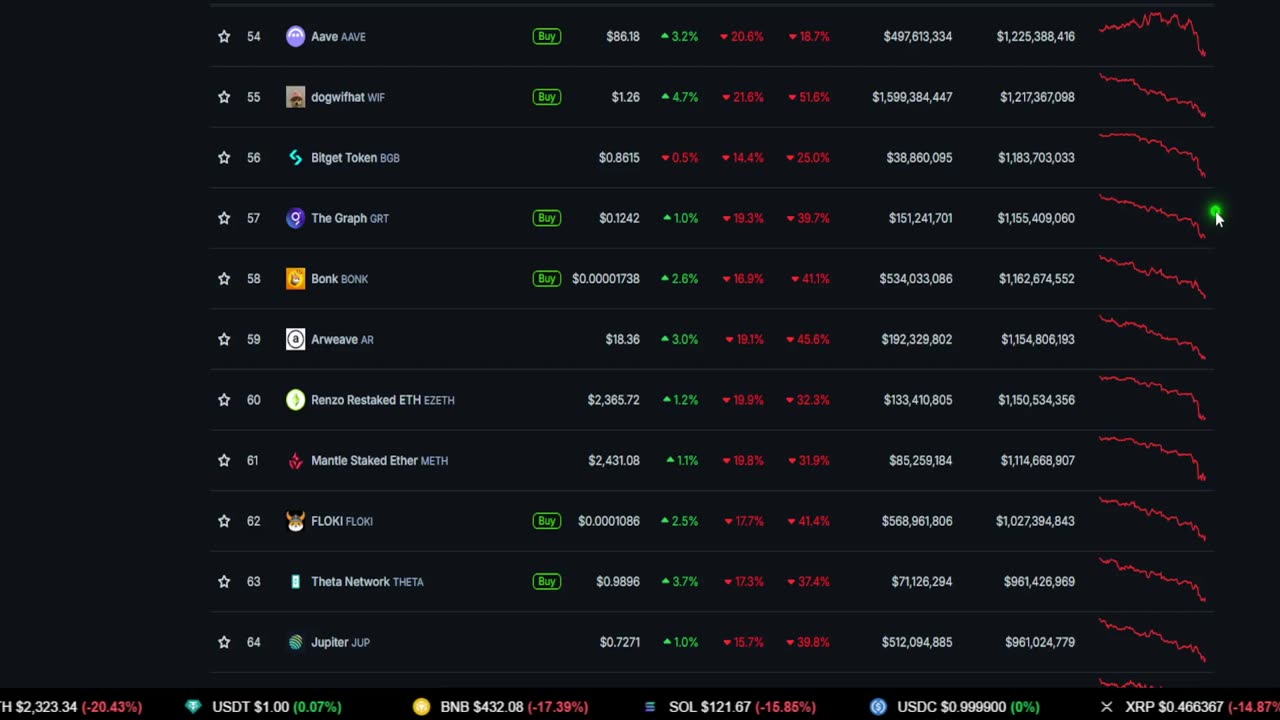The image size is (1280, 720).
Task: Open the Aave AAVE coin page
Action: tap(338, 36)
